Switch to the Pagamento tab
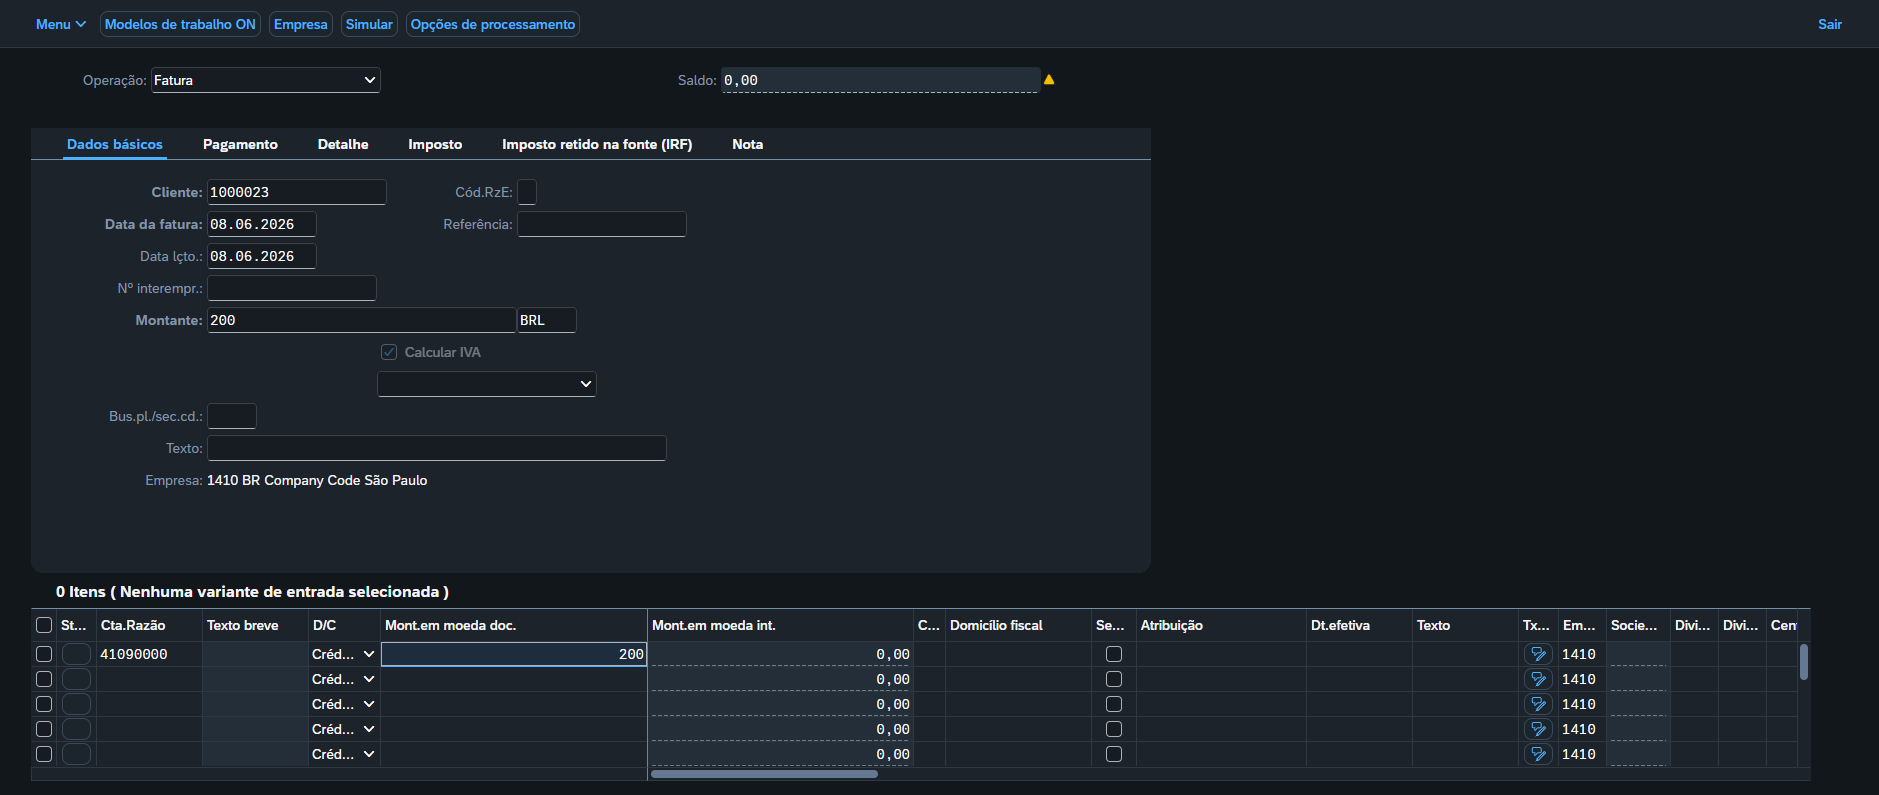Viewport: 1879px width, 795px height. [240, 144]
